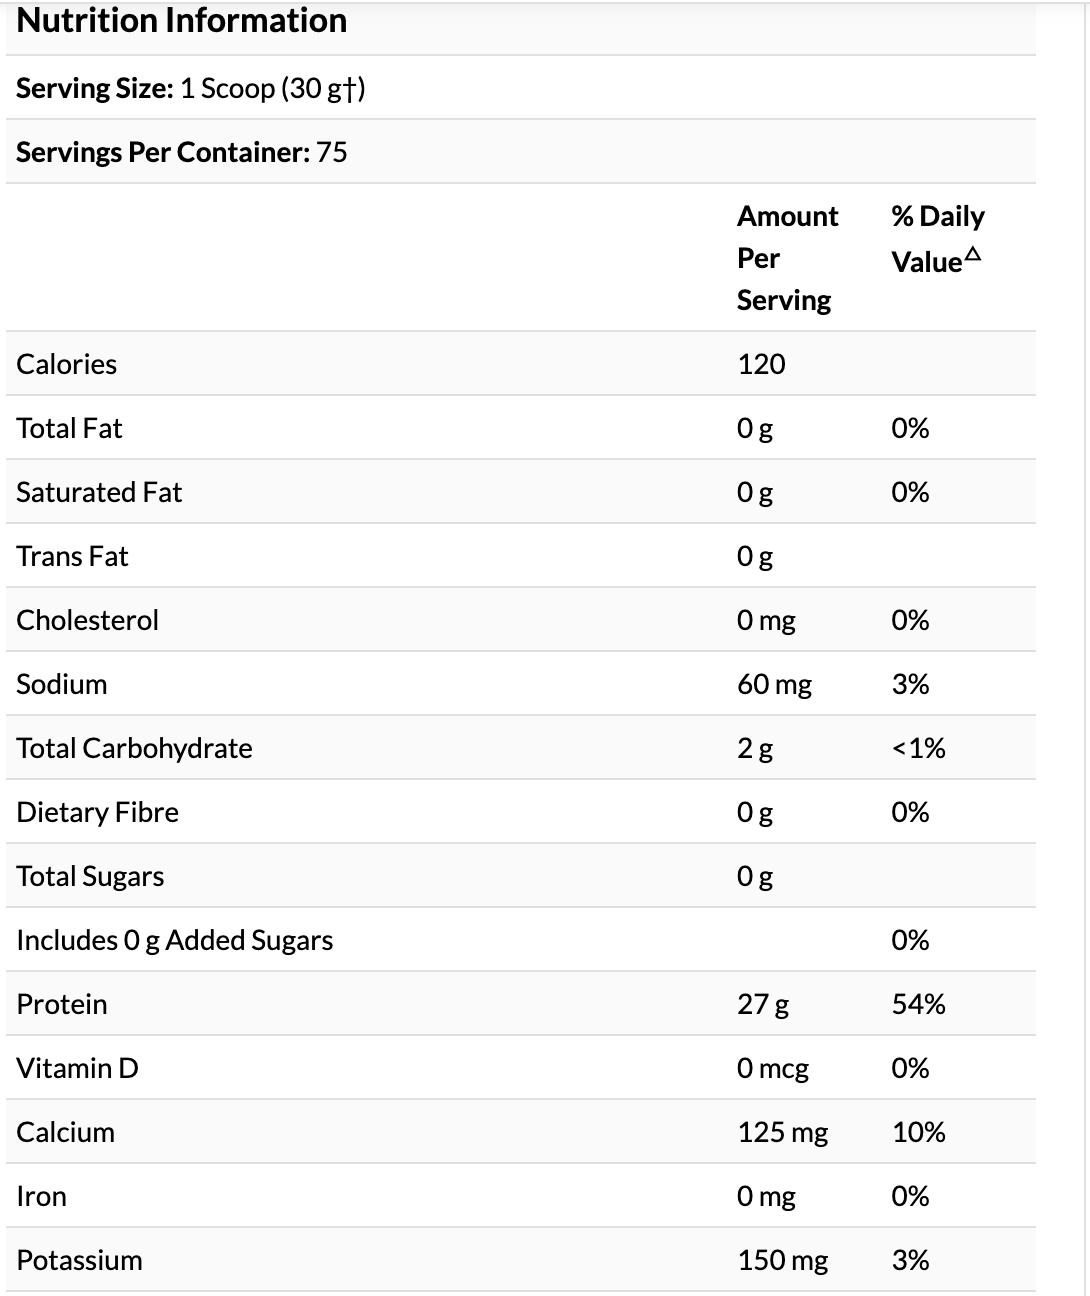Click the % Daily Value column header
The width and height of the screenshot is (1090, 1296).
tap(937, 239)
